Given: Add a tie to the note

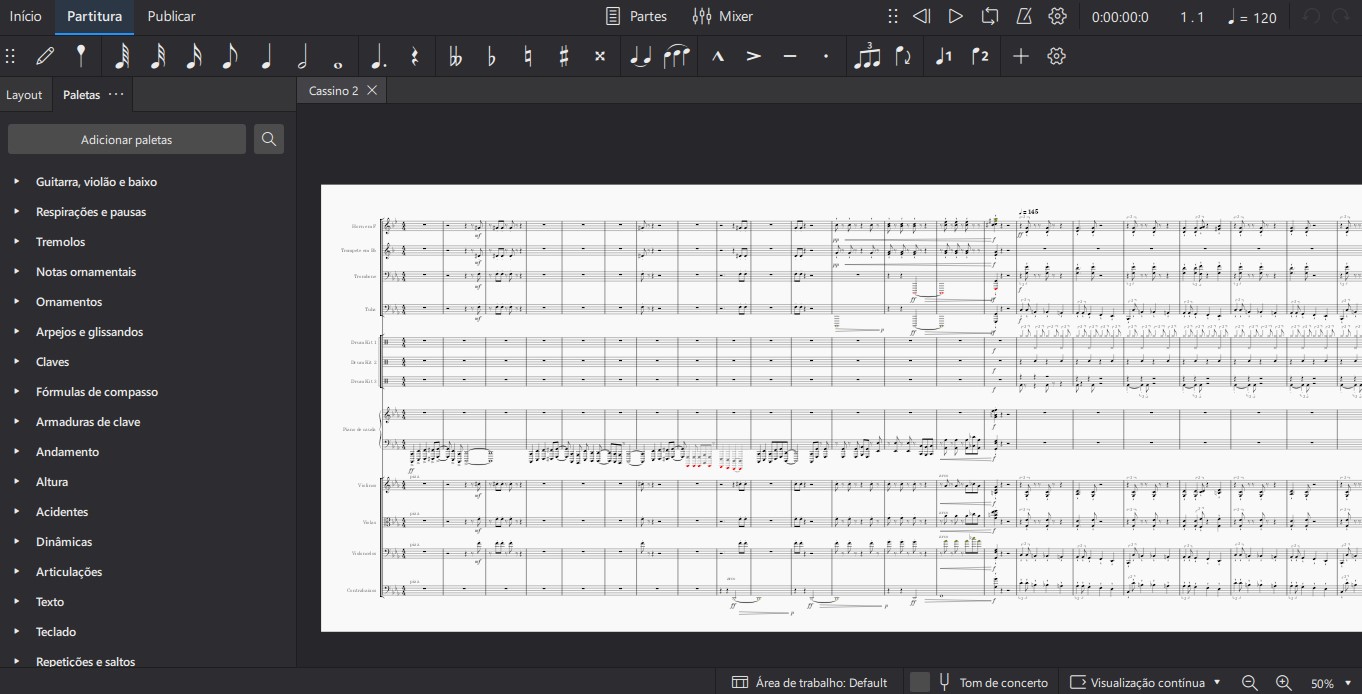Looking at the screenshot, I should coord(640,56).
